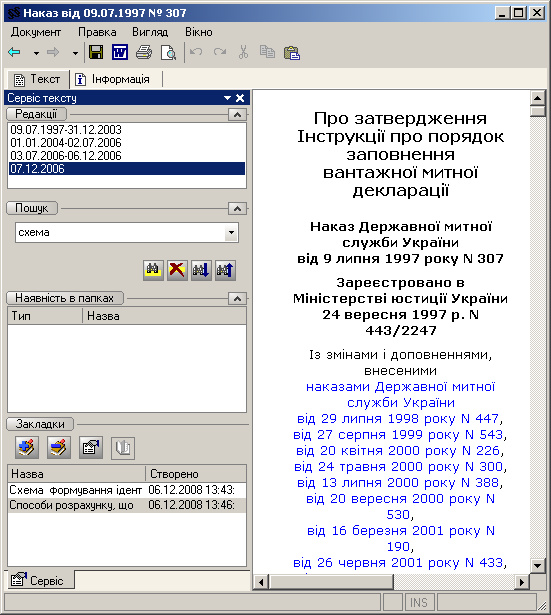Image resolution: width=551 pixels, height=615 pixels.
Task: Open the search history combo dropdown
Action: (231, 232)
